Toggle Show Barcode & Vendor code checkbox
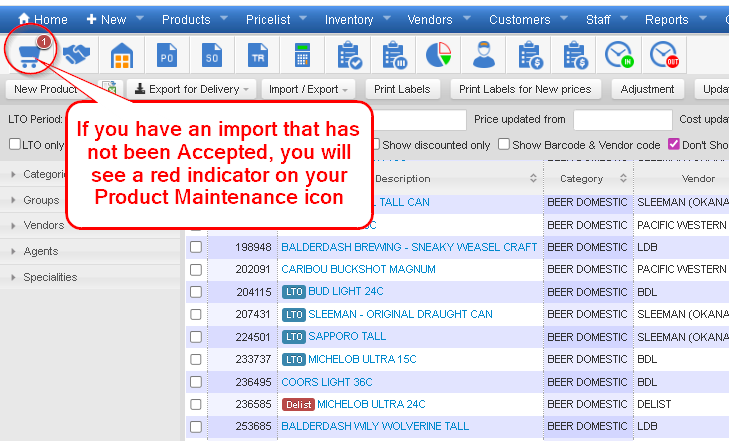Image resolution: width=729 pixels, height=441 pixels. pyautogui.click(x=504, y=145)
